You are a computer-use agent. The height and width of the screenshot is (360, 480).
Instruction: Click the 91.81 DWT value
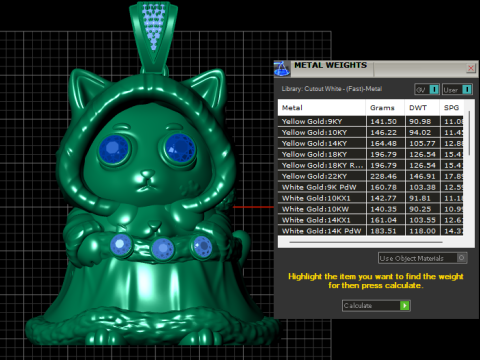[420, 198]
